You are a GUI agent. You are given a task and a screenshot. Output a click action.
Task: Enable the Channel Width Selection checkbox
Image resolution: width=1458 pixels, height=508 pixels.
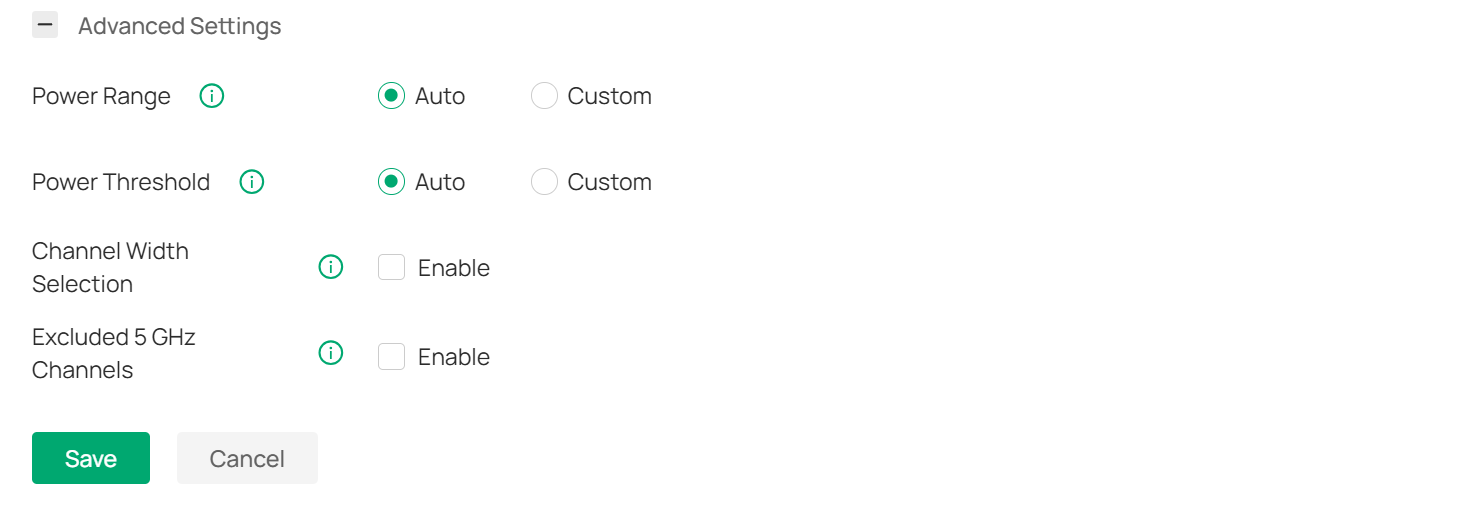(391, 267)
